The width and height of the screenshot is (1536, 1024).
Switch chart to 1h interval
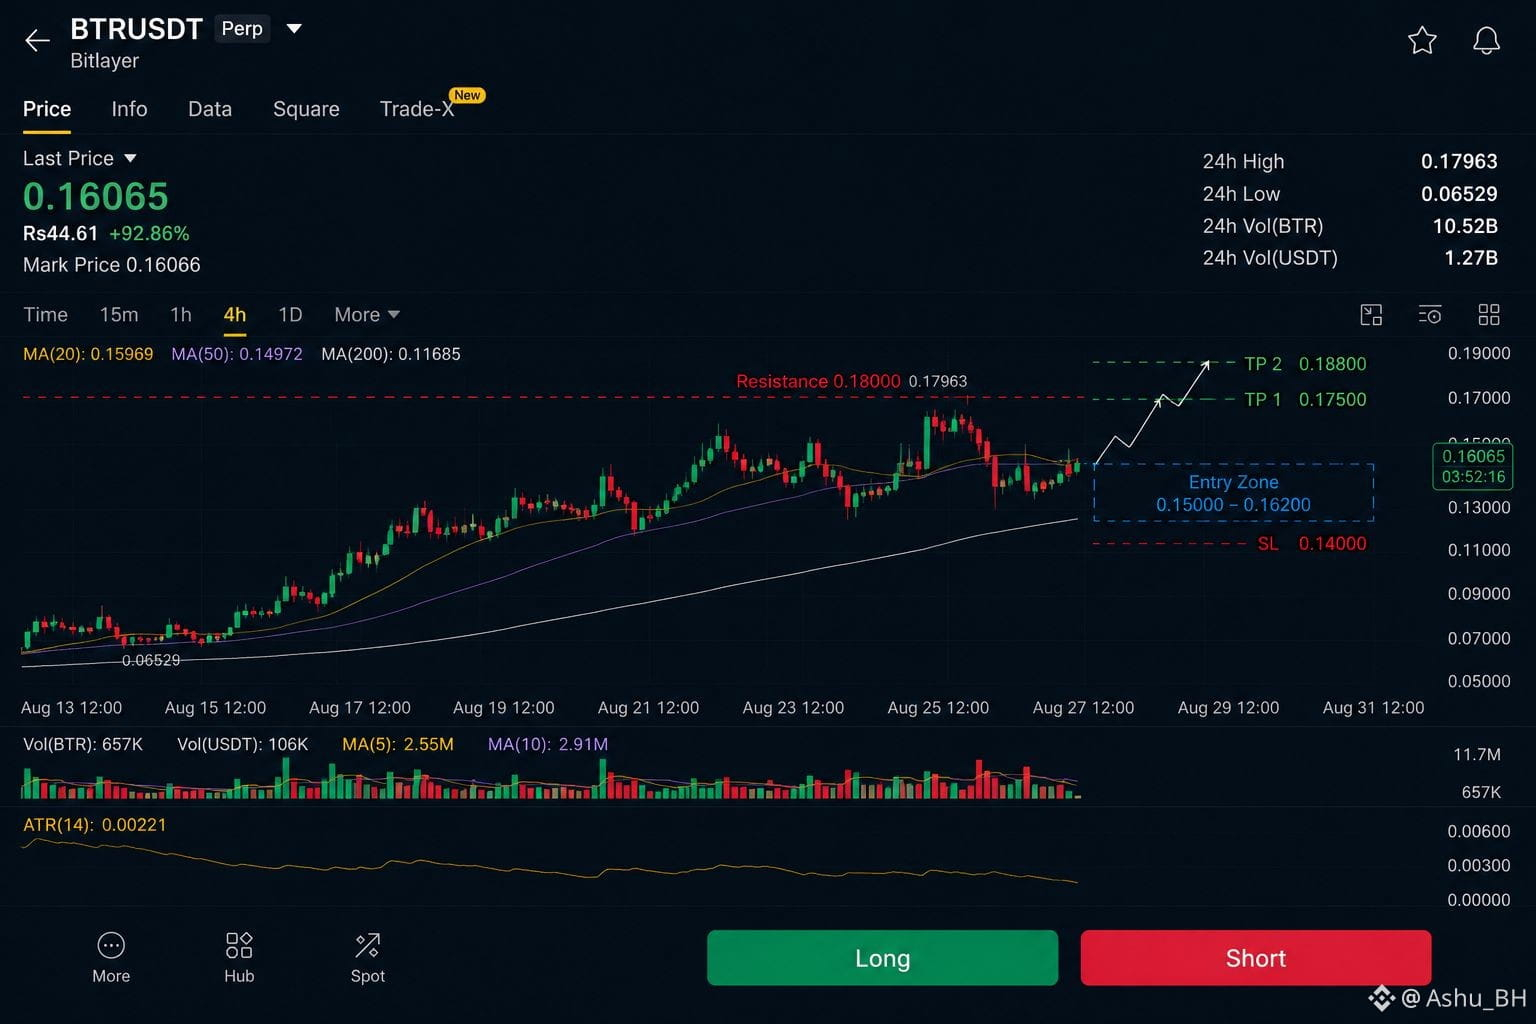[181, 315]
